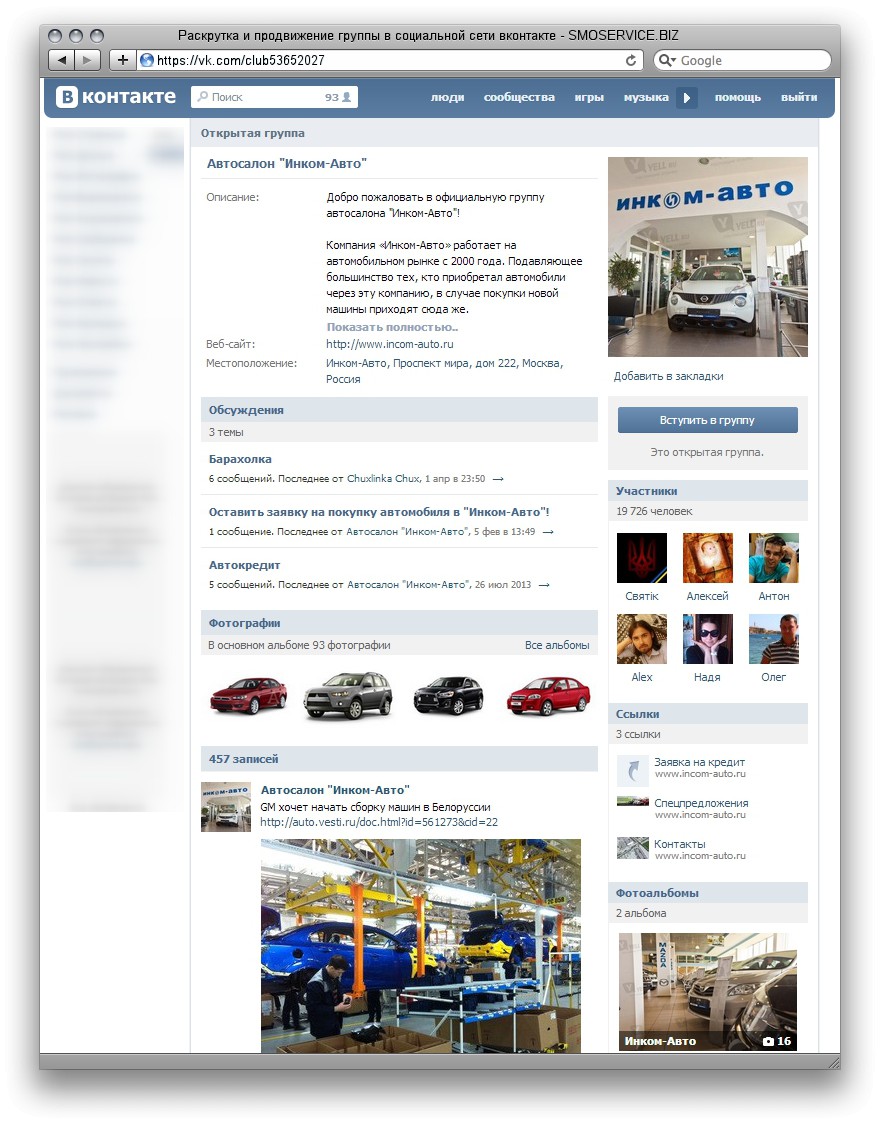This screenshot has height=1124, width=880.
Task: Click Добавить в закладки link
Action: pyautogui.click(x=668, y=376)
